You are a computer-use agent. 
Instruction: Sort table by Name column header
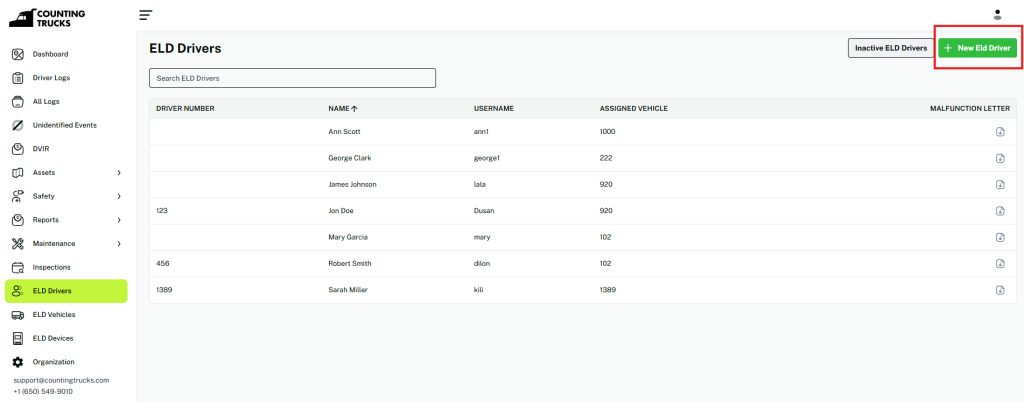pos(343,108)
